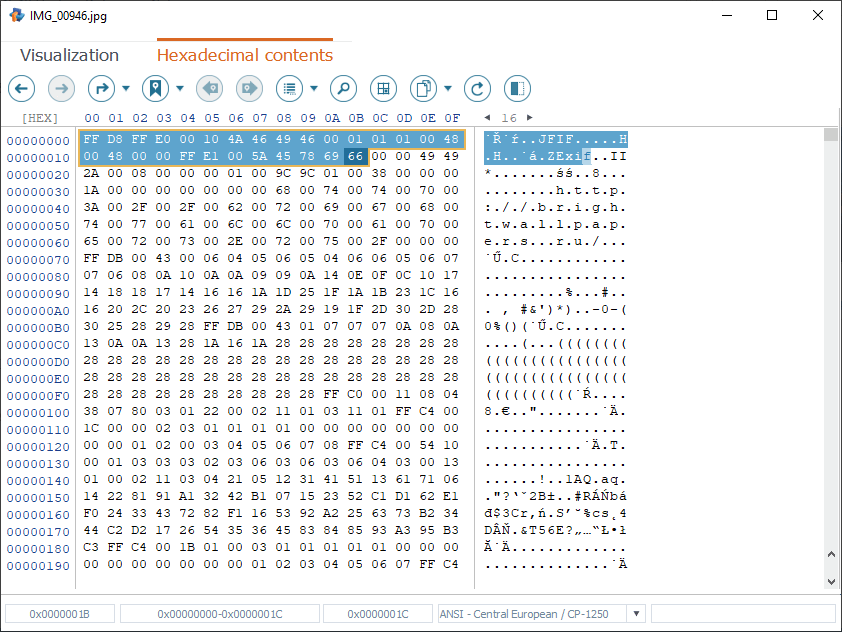Click the 0x0000001B position field
This screenshot has height=632, width=842.
click(59, 613)
